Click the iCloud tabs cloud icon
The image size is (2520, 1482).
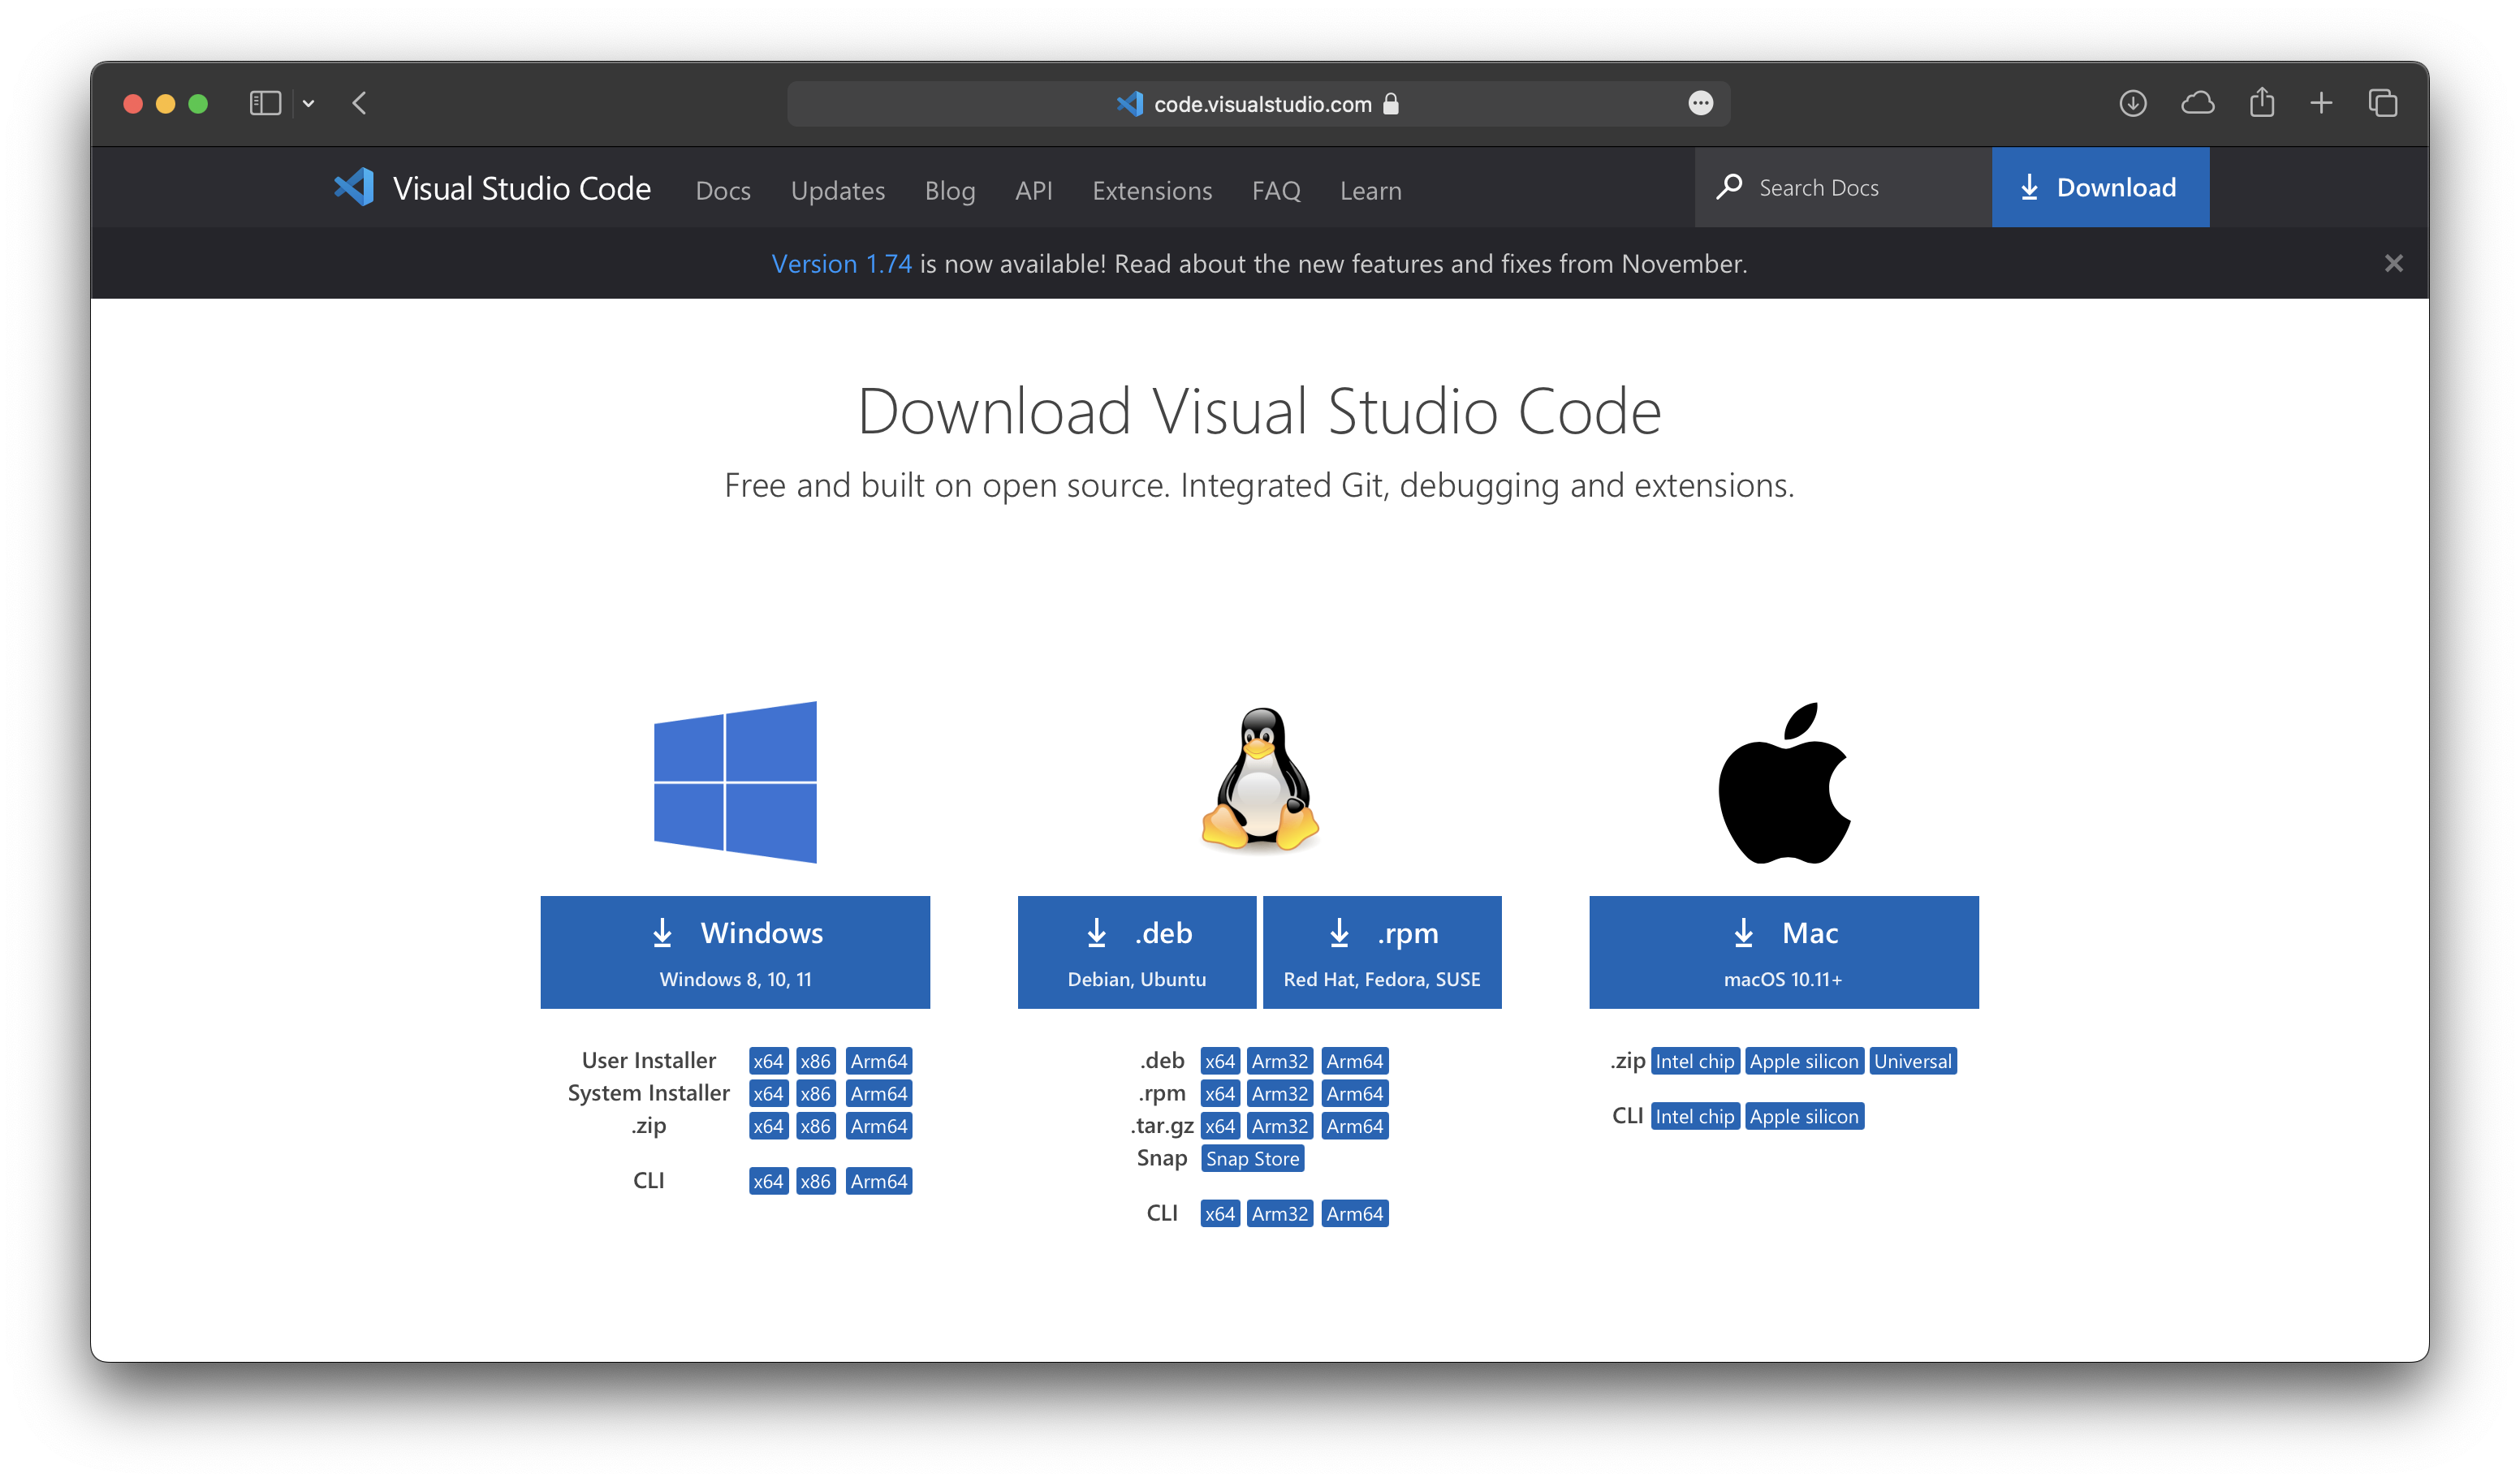(x=2197, y=103)
